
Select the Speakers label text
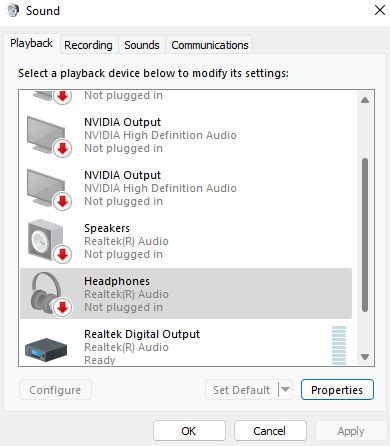pyautogui.click(x=107, y=228)
